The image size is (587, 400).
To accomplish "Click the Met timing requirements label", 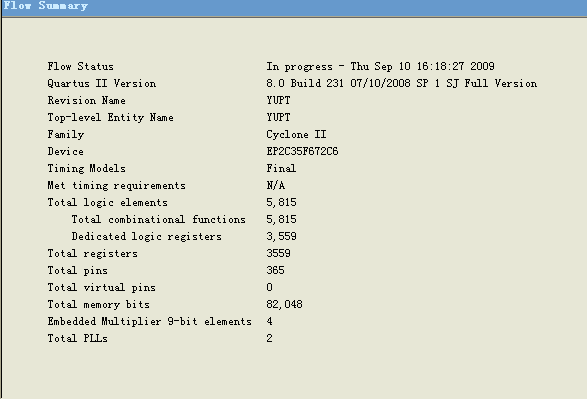I will (x=116, y=185).
